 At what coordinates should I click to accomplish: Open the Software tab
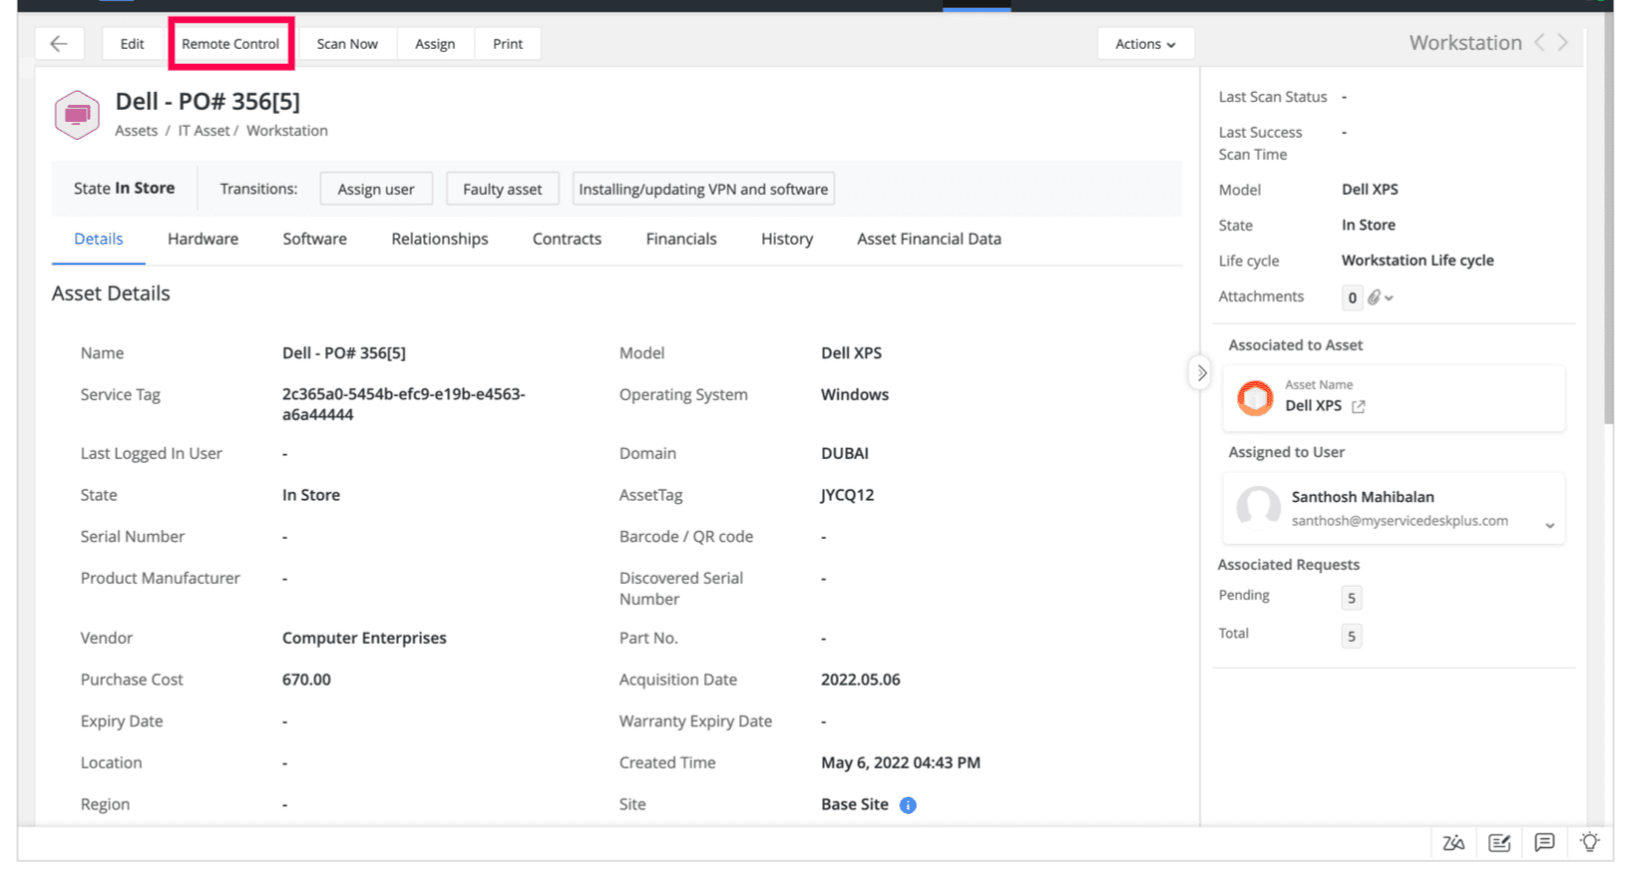[315, 239]
